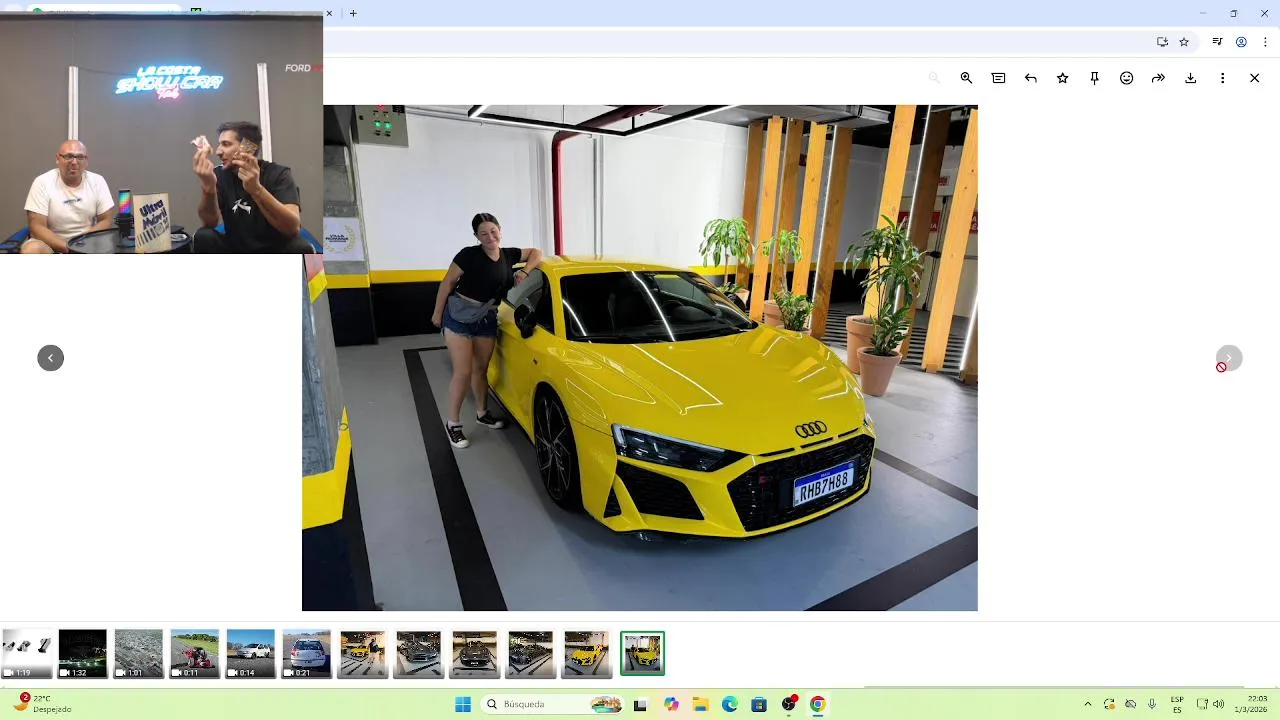Screen dimensions: 1280x720
Task: Open the Windows Start menu
Action: tap(463, 704)
